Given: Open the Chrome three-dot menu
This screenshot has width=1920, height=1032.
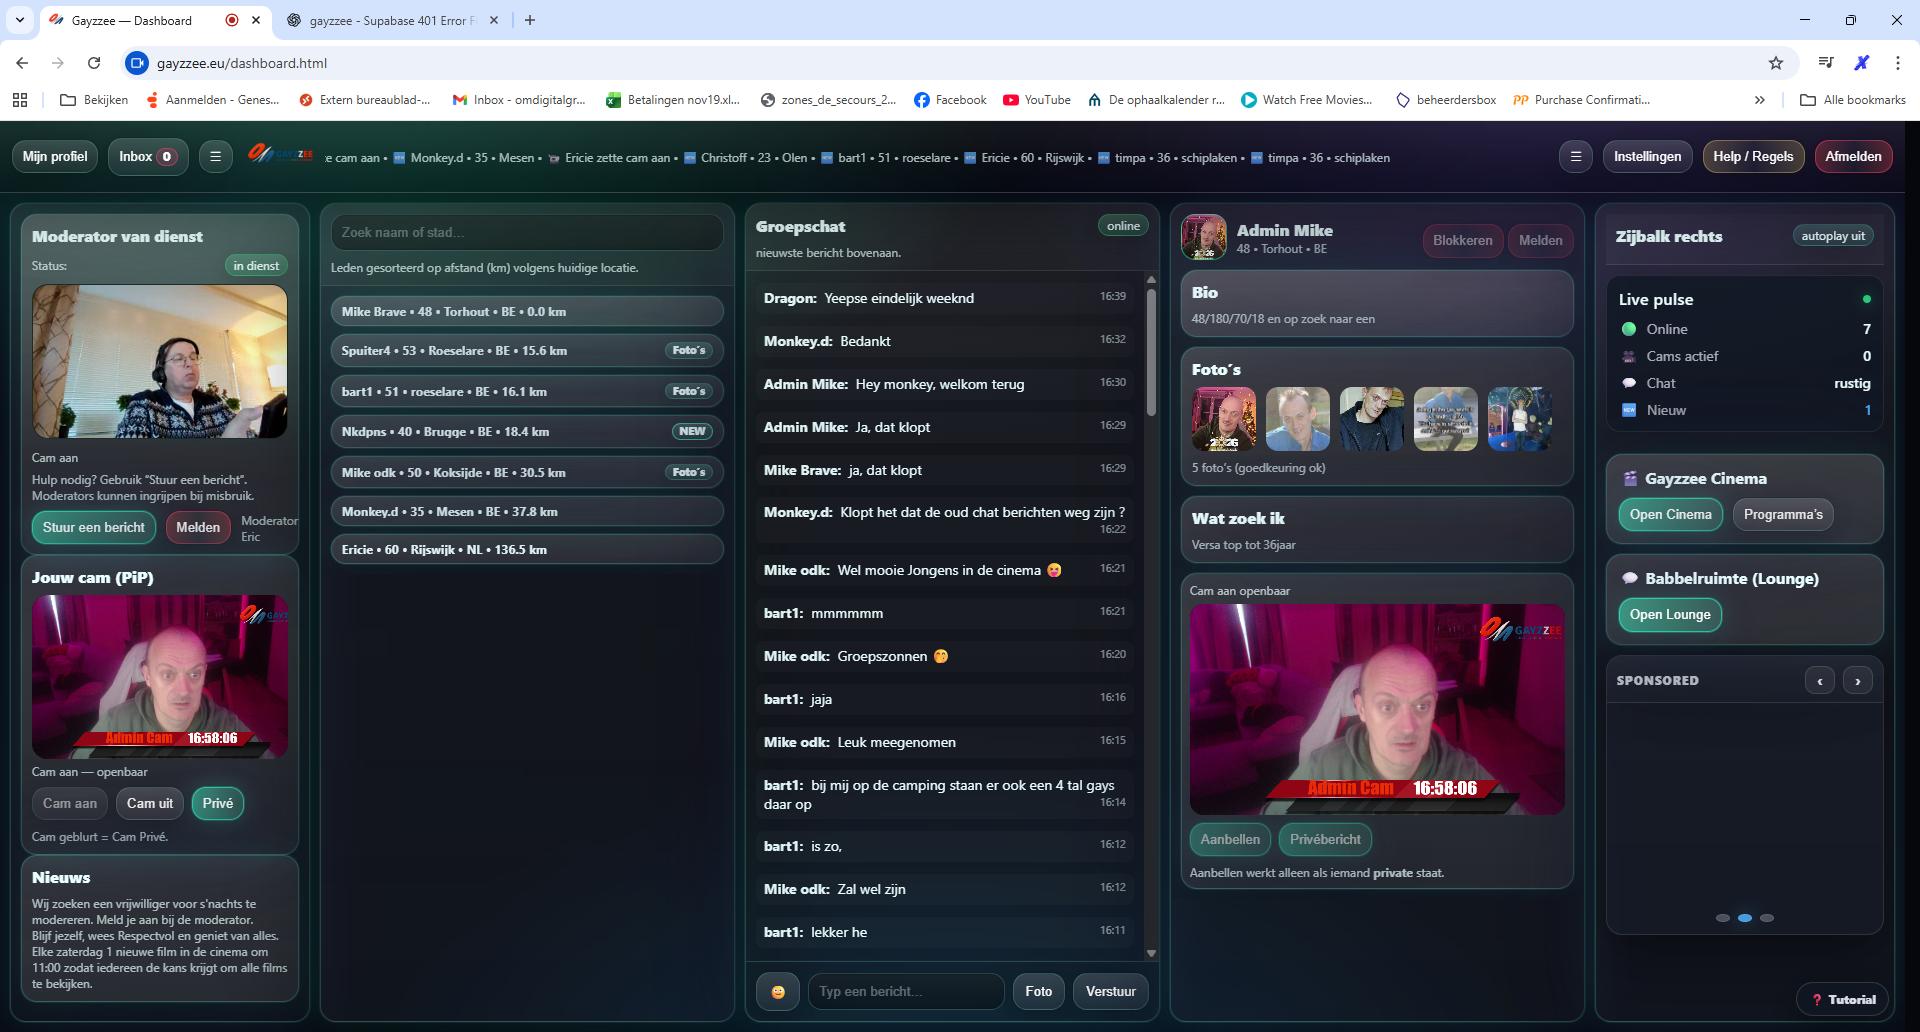Looking at the screenshot, I should tap(1898, 63).
